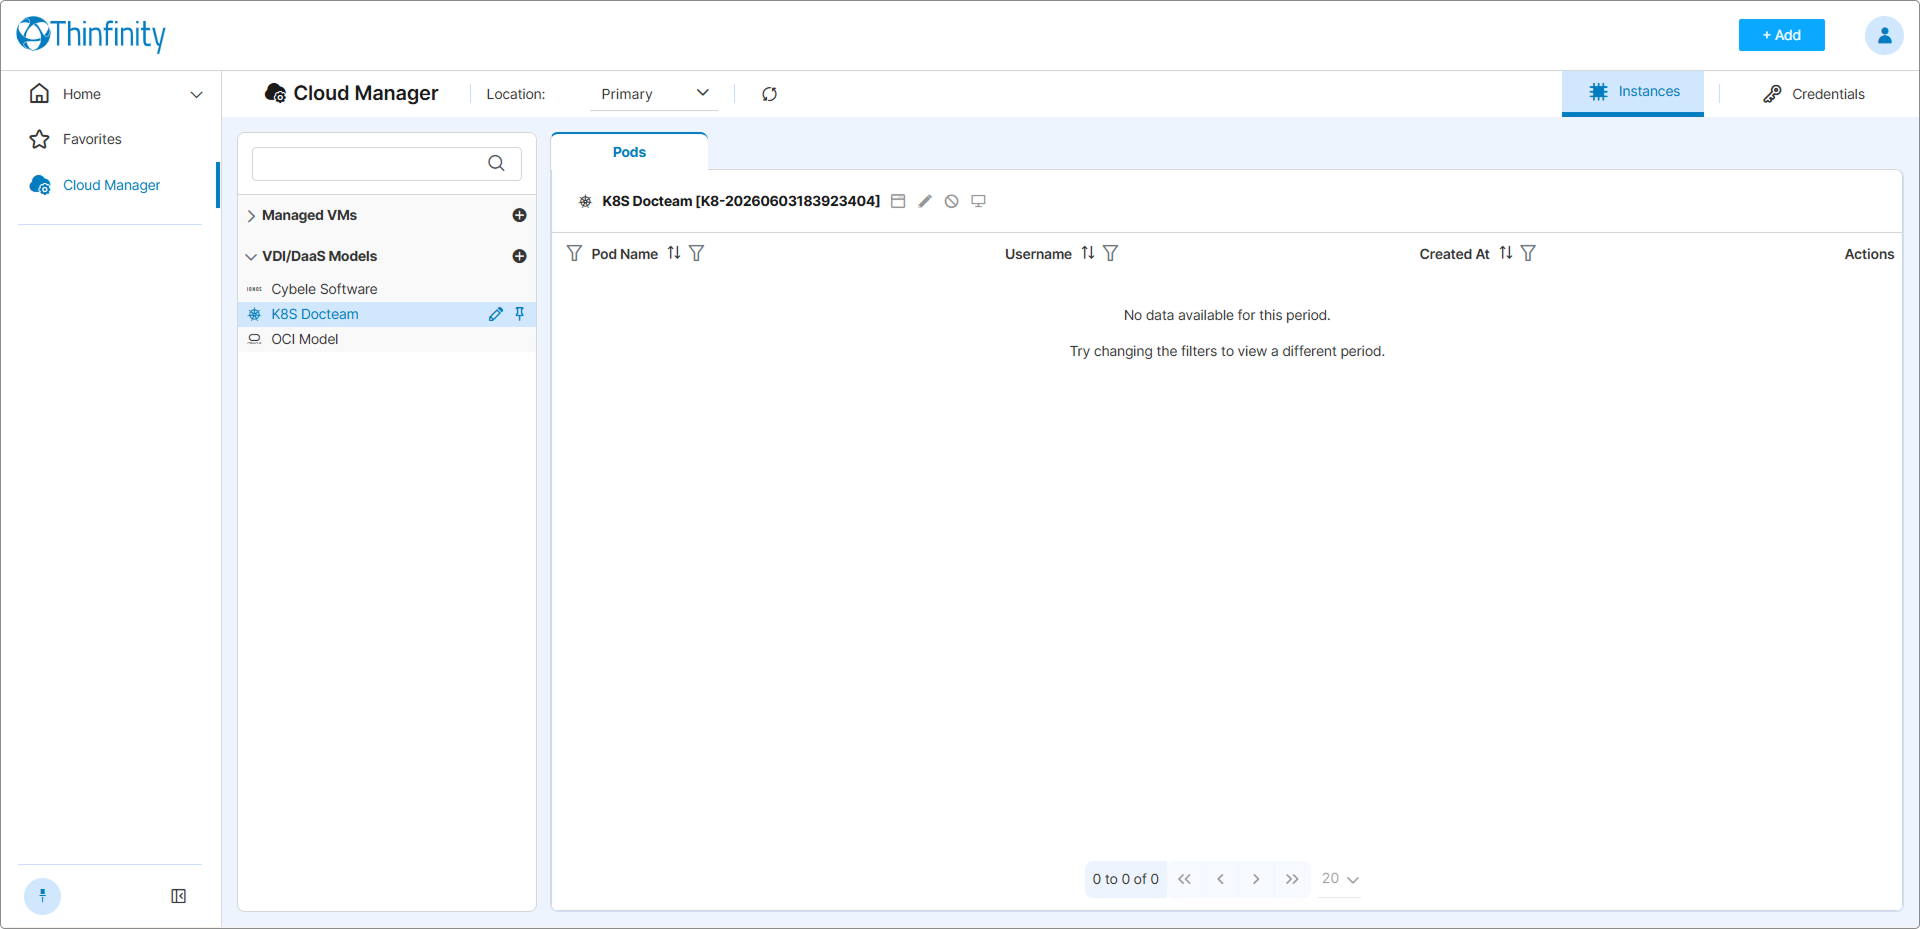Open the Pod Name column filter
The image size is (1920, 929).
697,253
